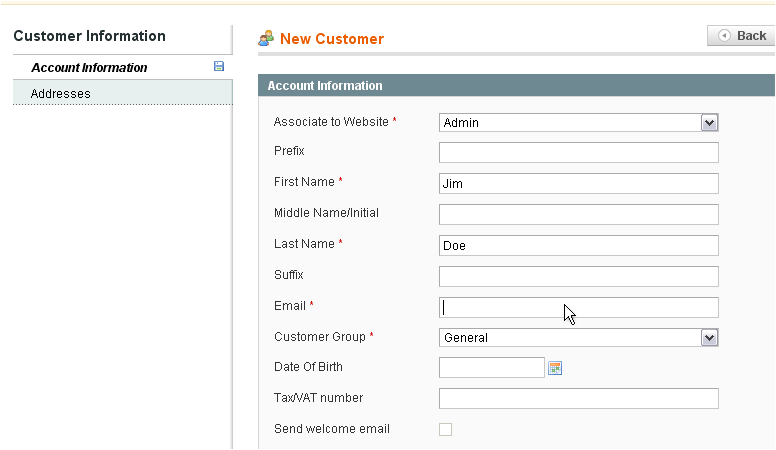Click the save disk icon beside Account Information
Image resolution: width=776 pixels, height=450 pixels.
219,66
